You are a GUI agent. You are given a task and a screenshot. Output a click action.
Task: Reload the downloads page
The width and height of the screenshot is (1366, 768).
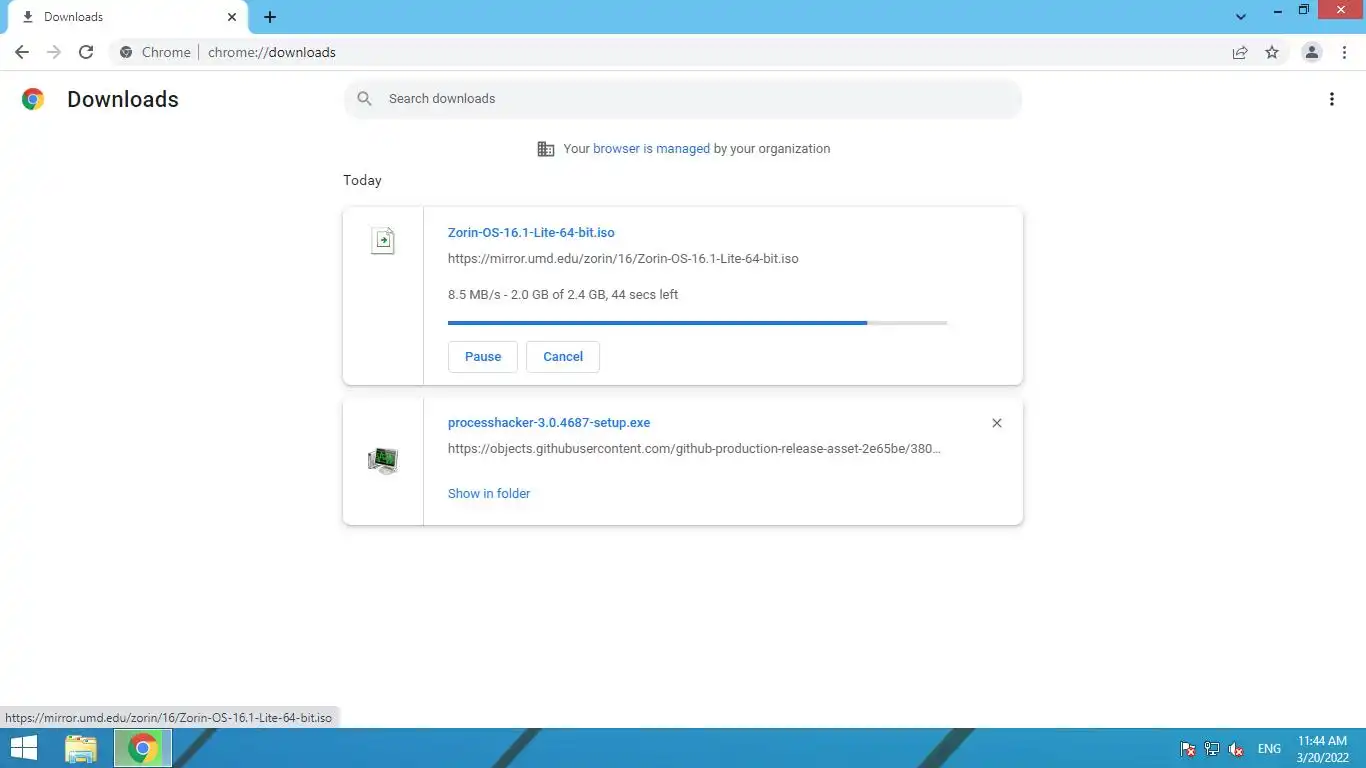point(86,52)
